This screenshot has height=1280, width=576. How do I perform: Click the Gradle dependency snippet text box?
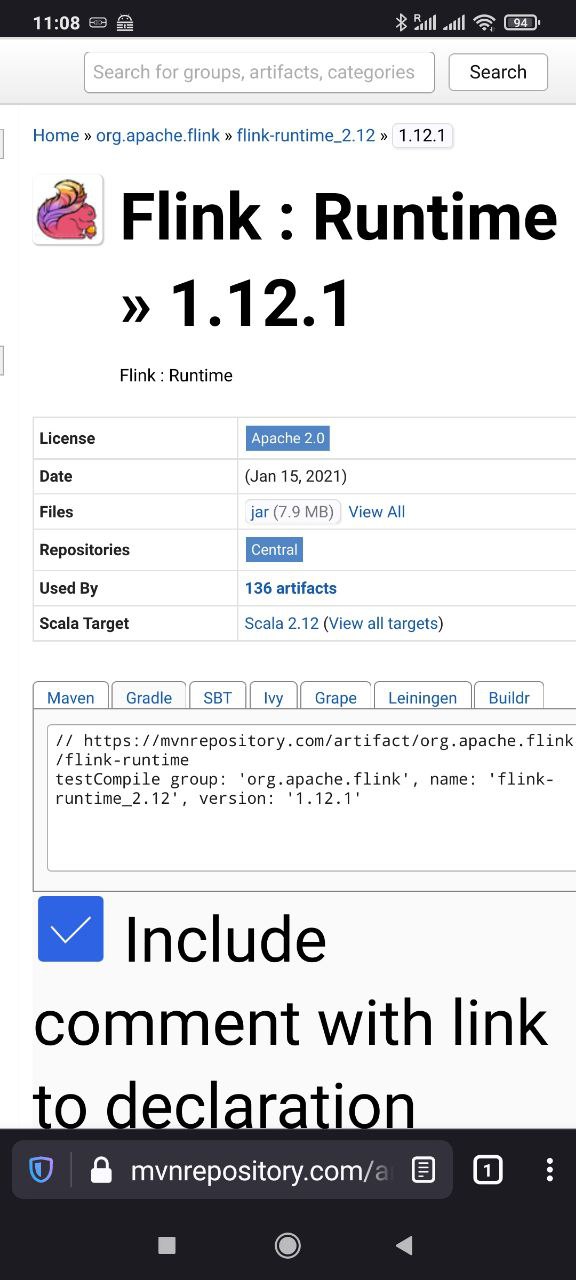click(312, 798)
